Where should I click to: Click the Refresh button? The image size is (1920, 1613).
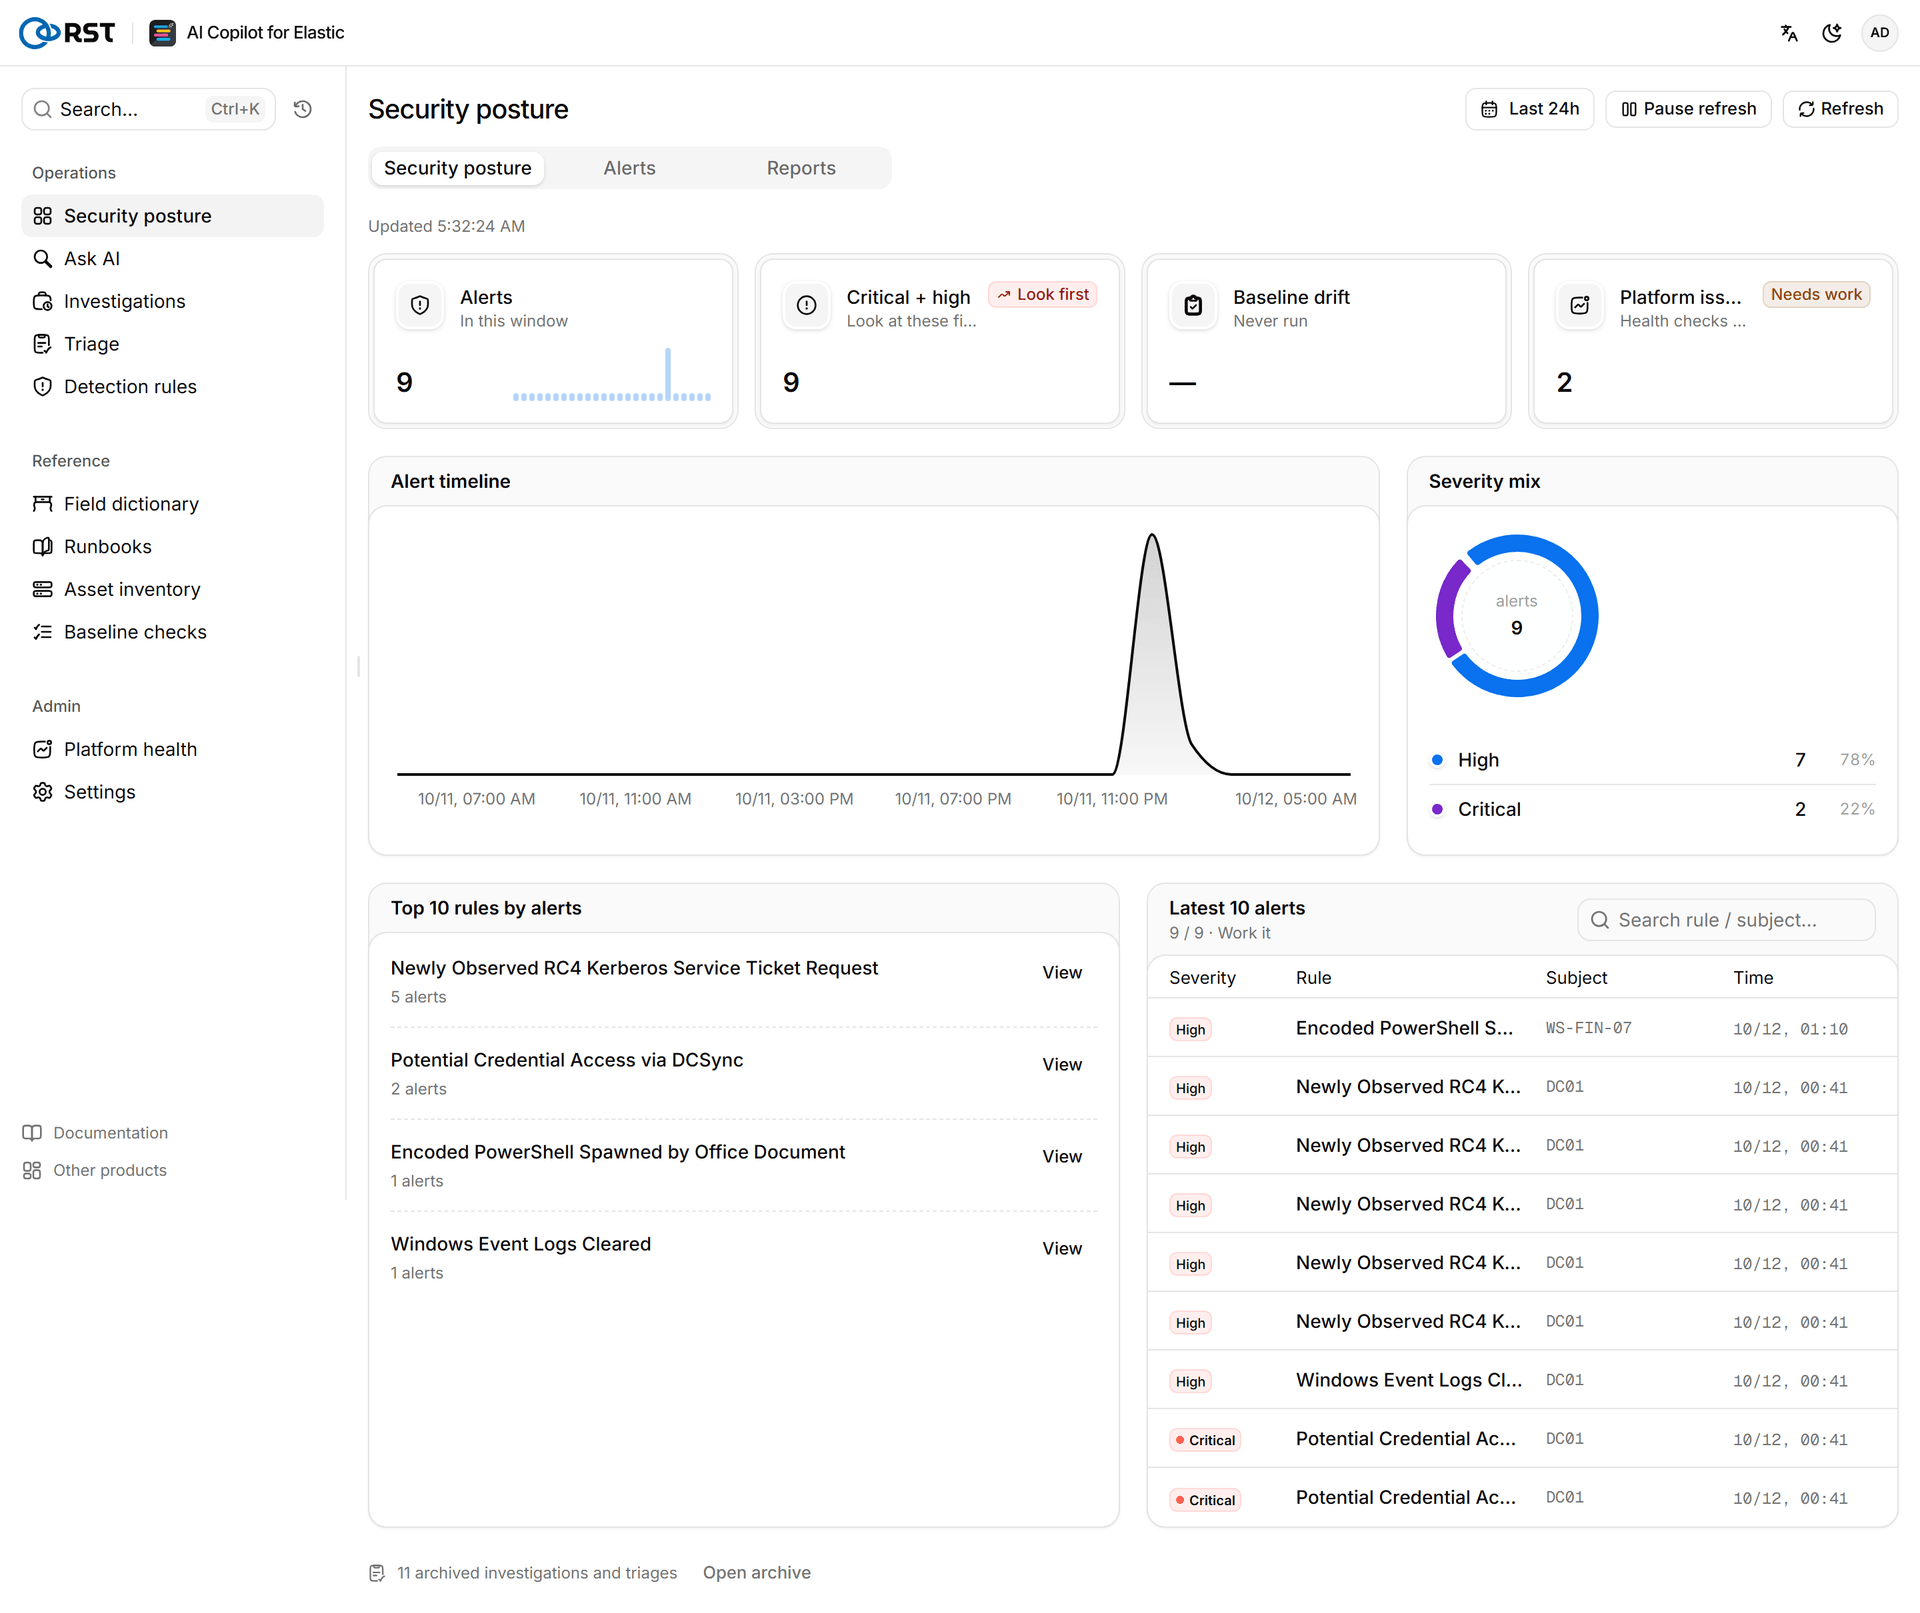(x=1840, y=109)
